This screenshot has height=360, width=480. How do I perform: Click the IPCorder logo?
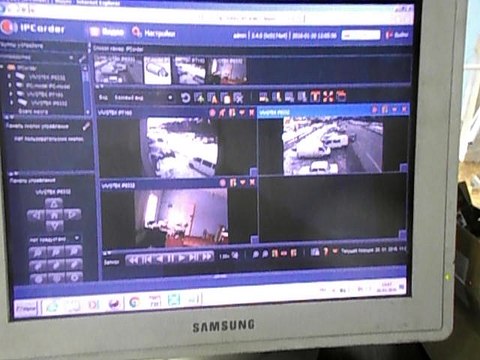[x=33, y=28]
